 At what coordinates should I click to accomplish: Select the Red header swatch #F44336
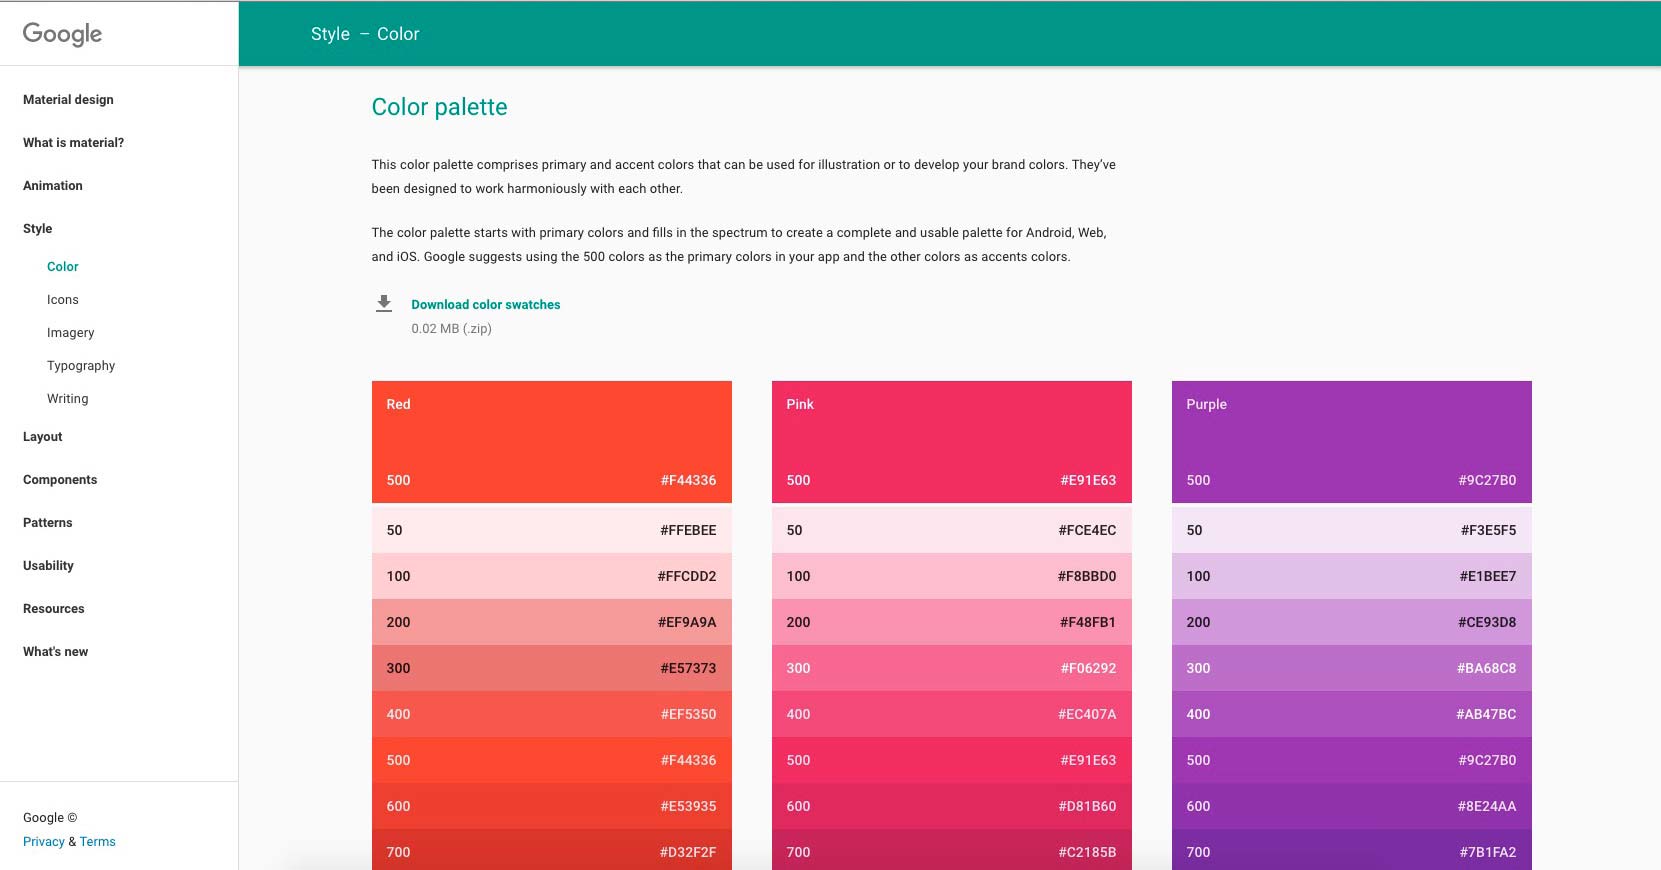[x=552, y=442]
